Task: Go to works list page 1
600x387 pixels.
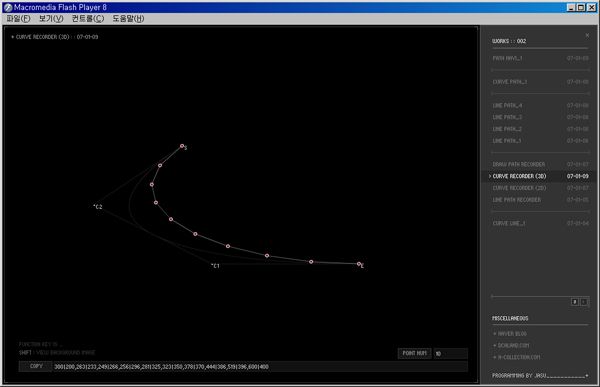Action: pyautogui.click(x=574, y=302)
